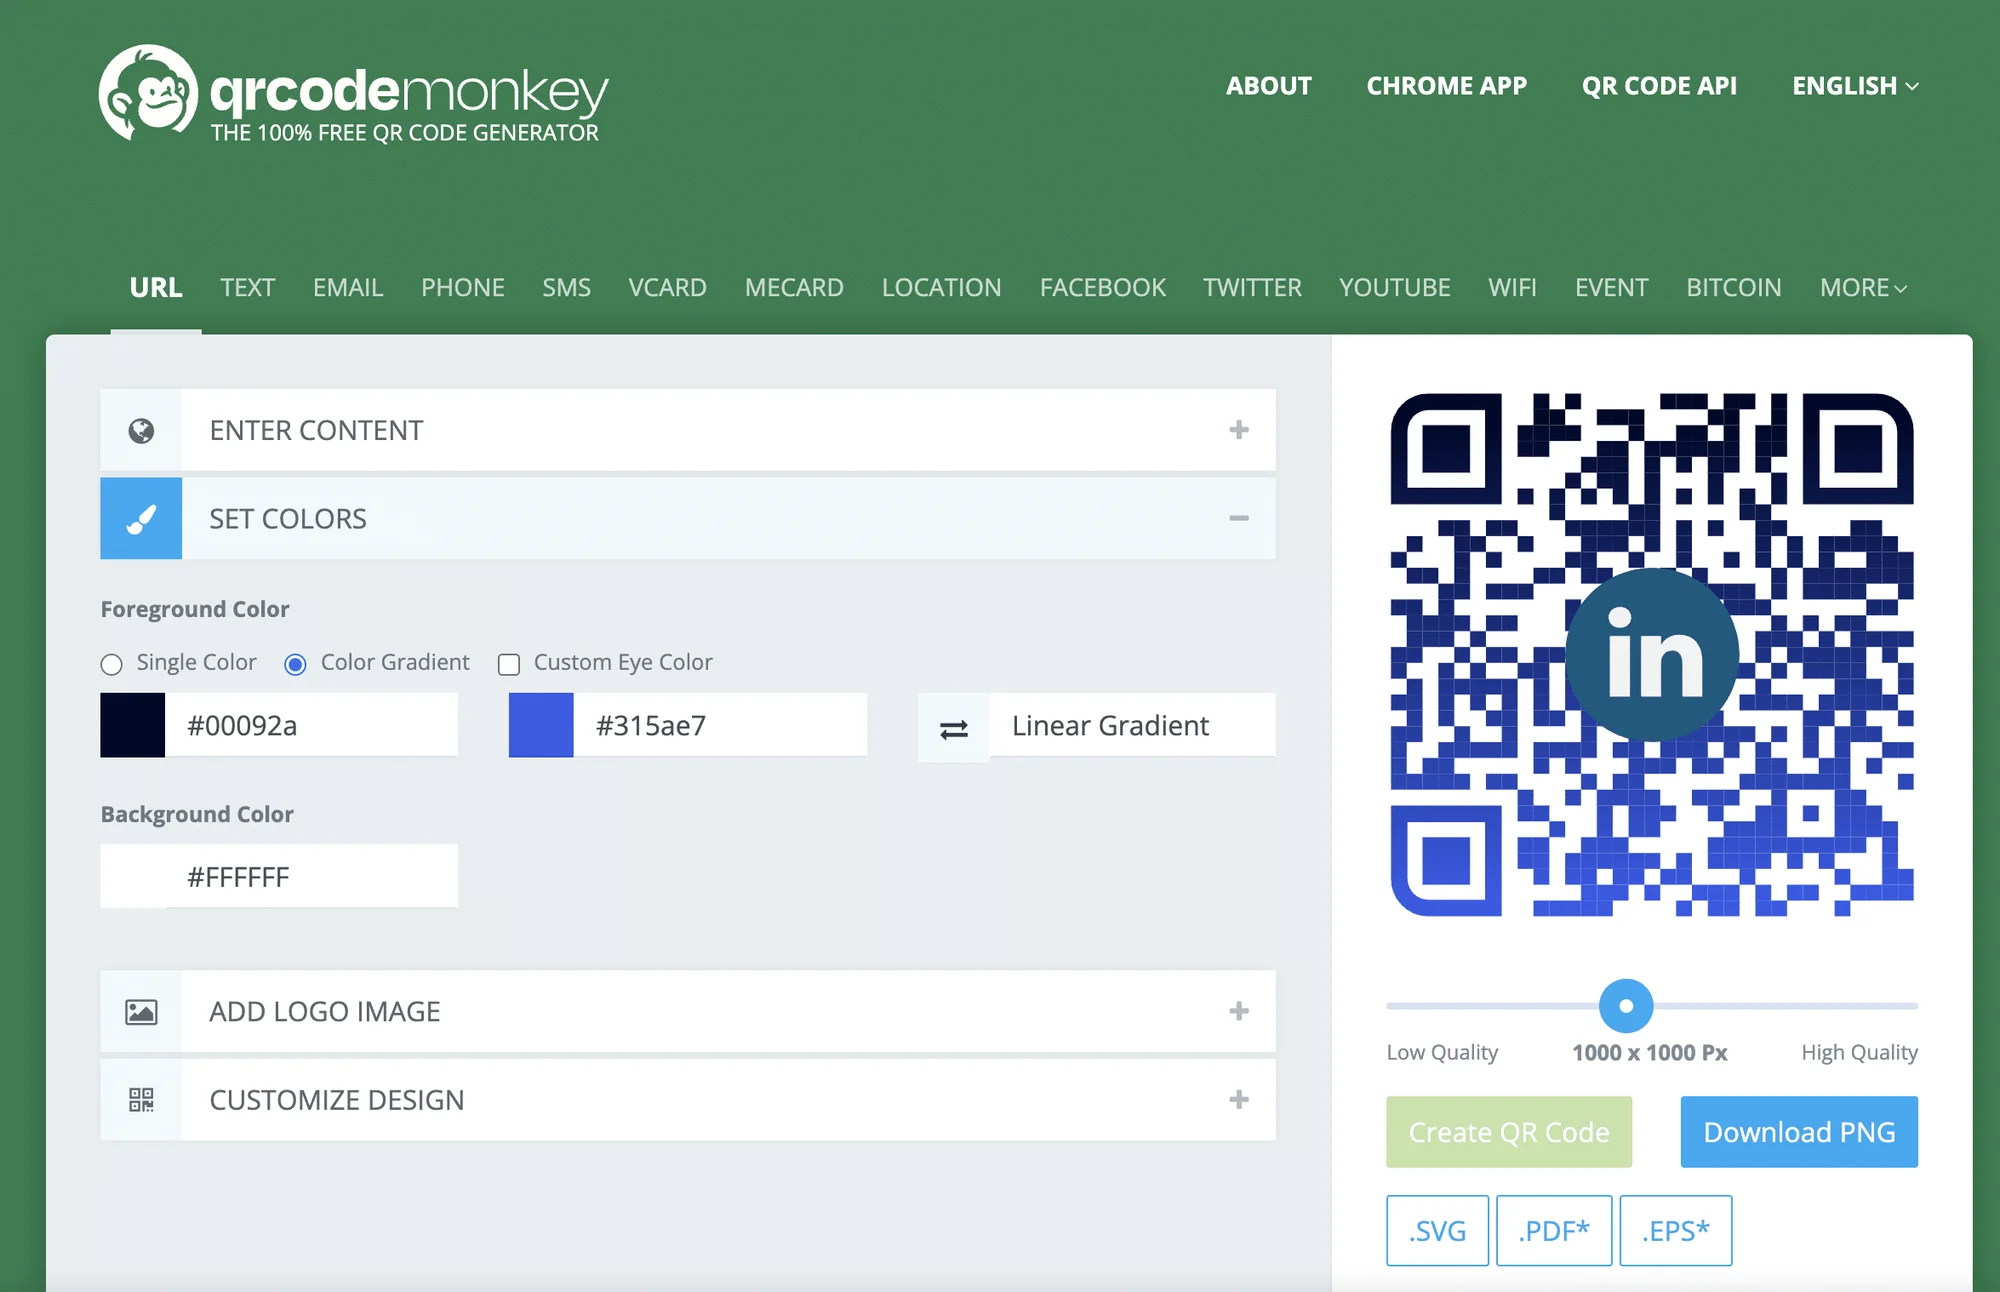The width and height of the screenshot is (2000, 1292).
Task: Click the QRCode Monkey logo
Action: coord(353,93)
